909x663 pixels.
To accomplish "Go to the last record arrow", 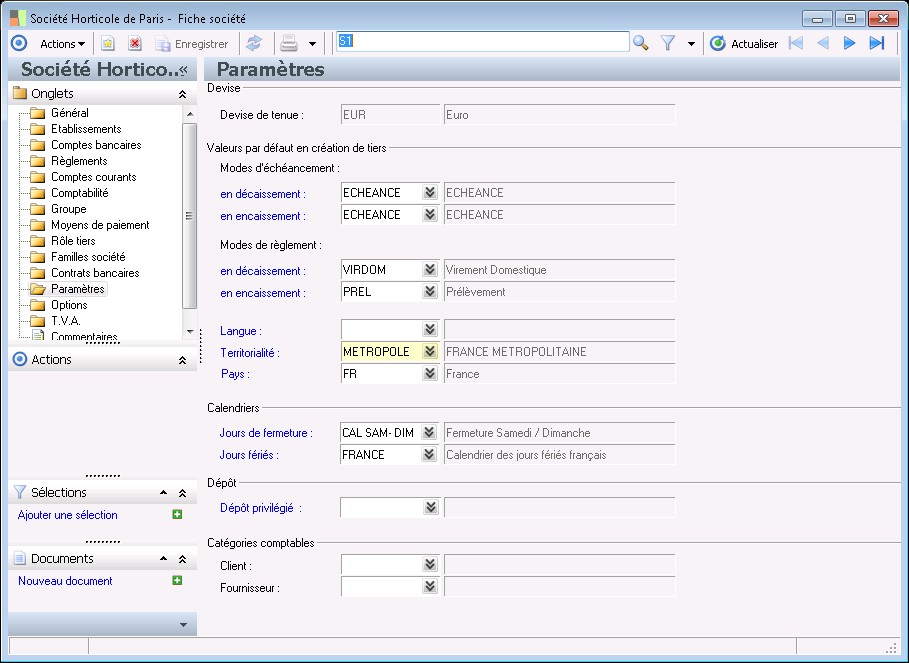I will pyautogui.click(x=877, y=43).
